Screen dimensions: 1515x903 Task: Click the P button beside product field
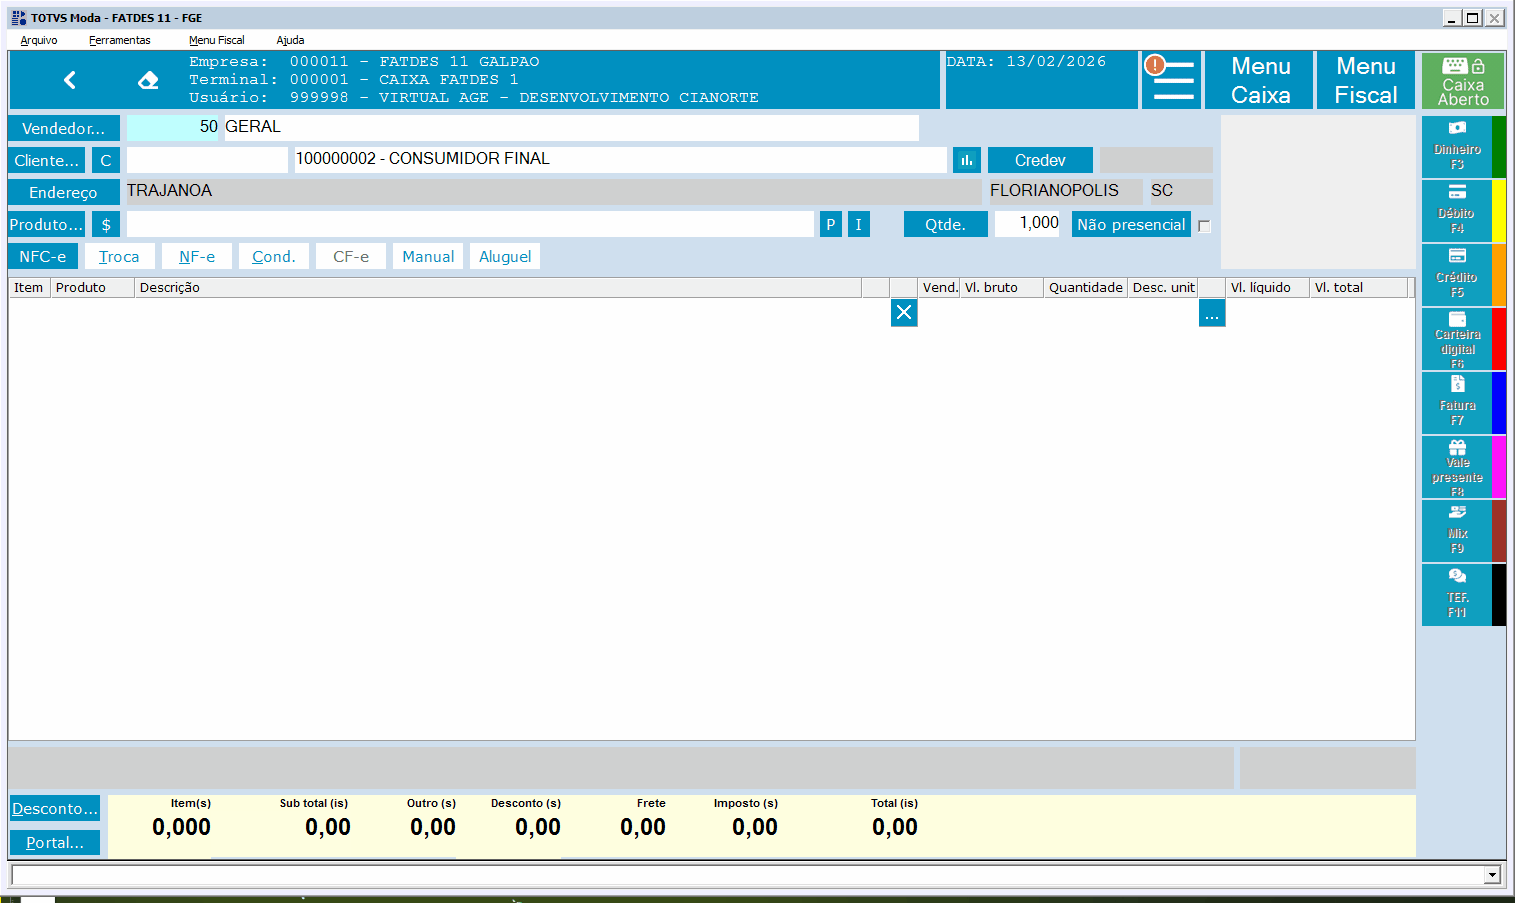click(830, 224)
